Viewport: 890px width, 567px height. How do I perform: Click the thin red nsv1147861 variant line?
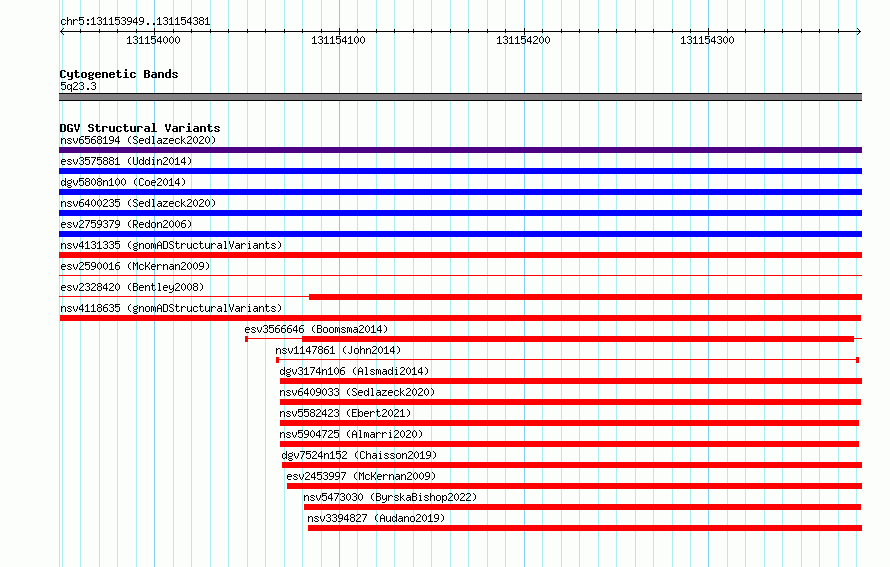pyautogui.click(x=568, y=360)
